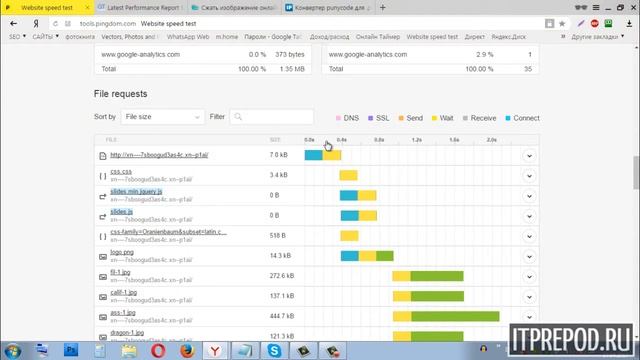Open a new tab with the plus button
This screenshot has width=640, height=360.
[x=382, y=7]
